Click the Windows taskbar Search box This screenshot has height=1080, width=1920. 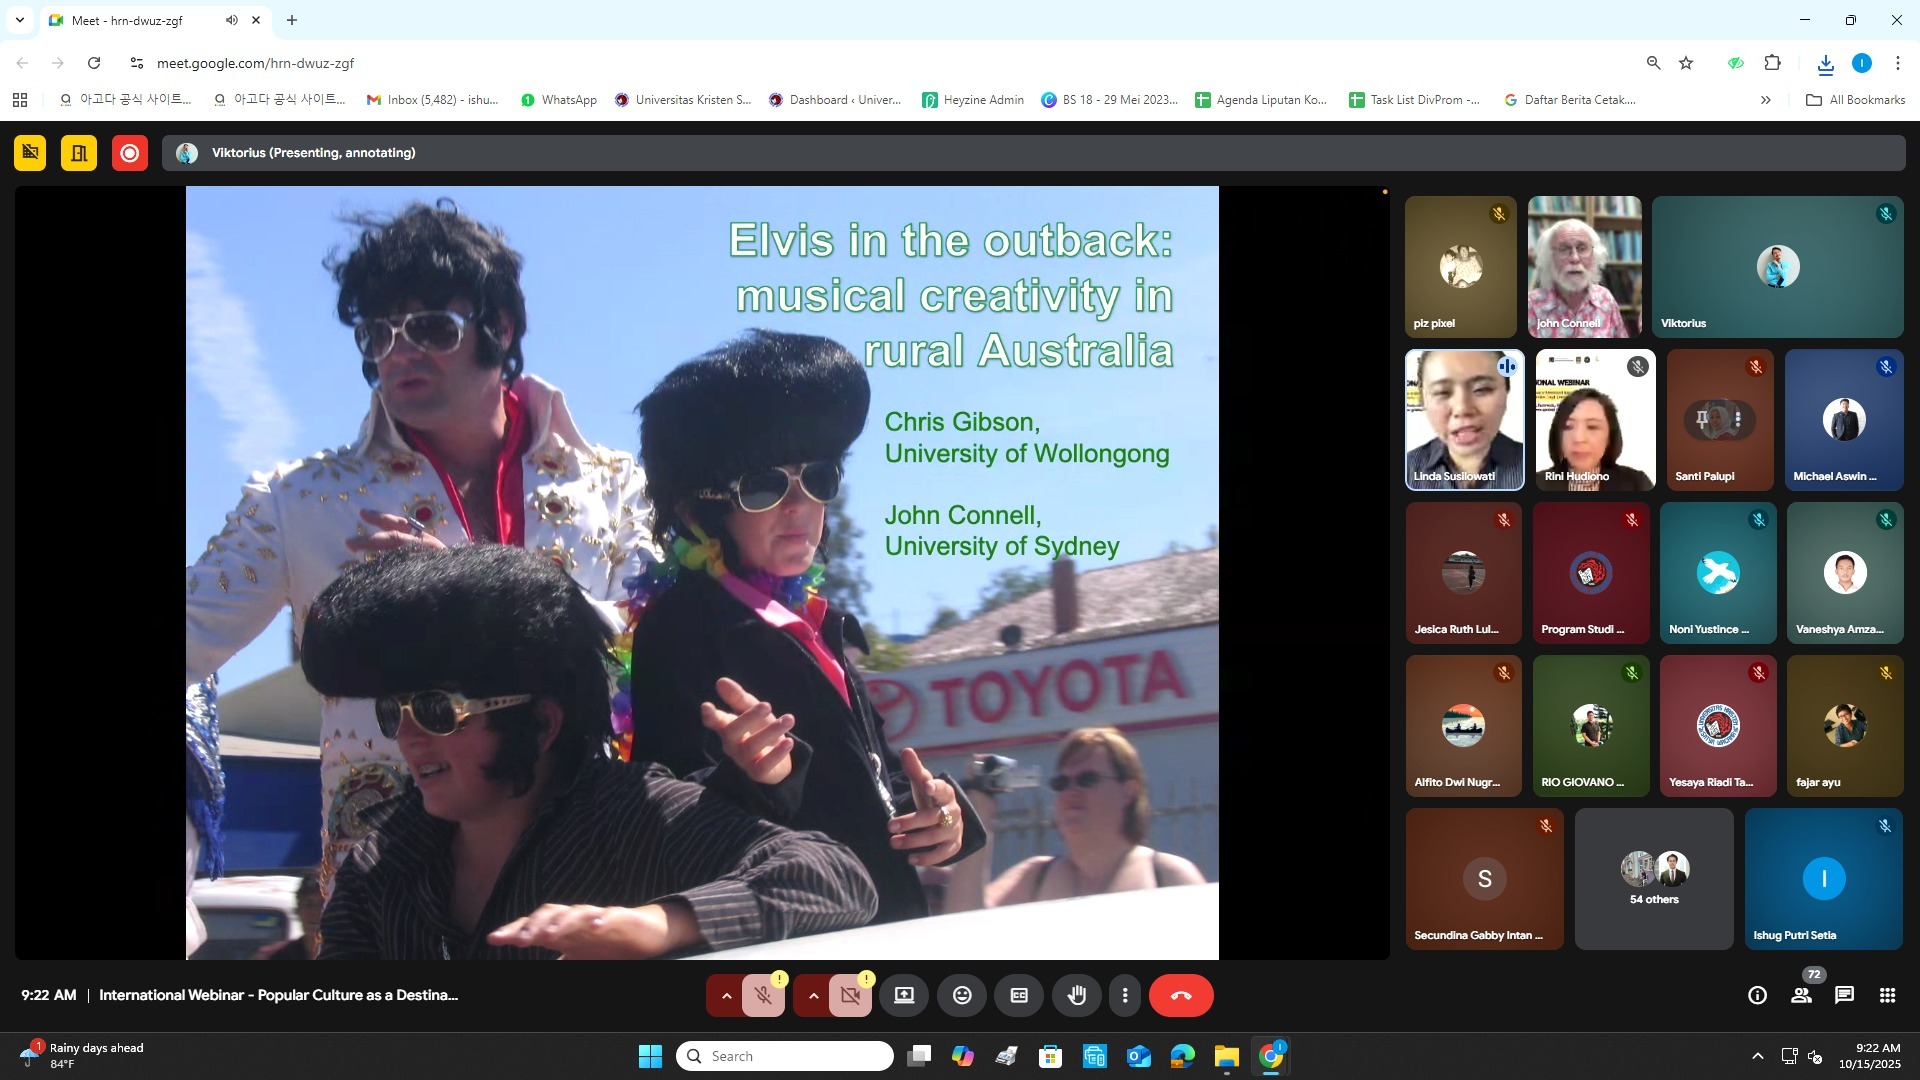tap(785, 1056)
